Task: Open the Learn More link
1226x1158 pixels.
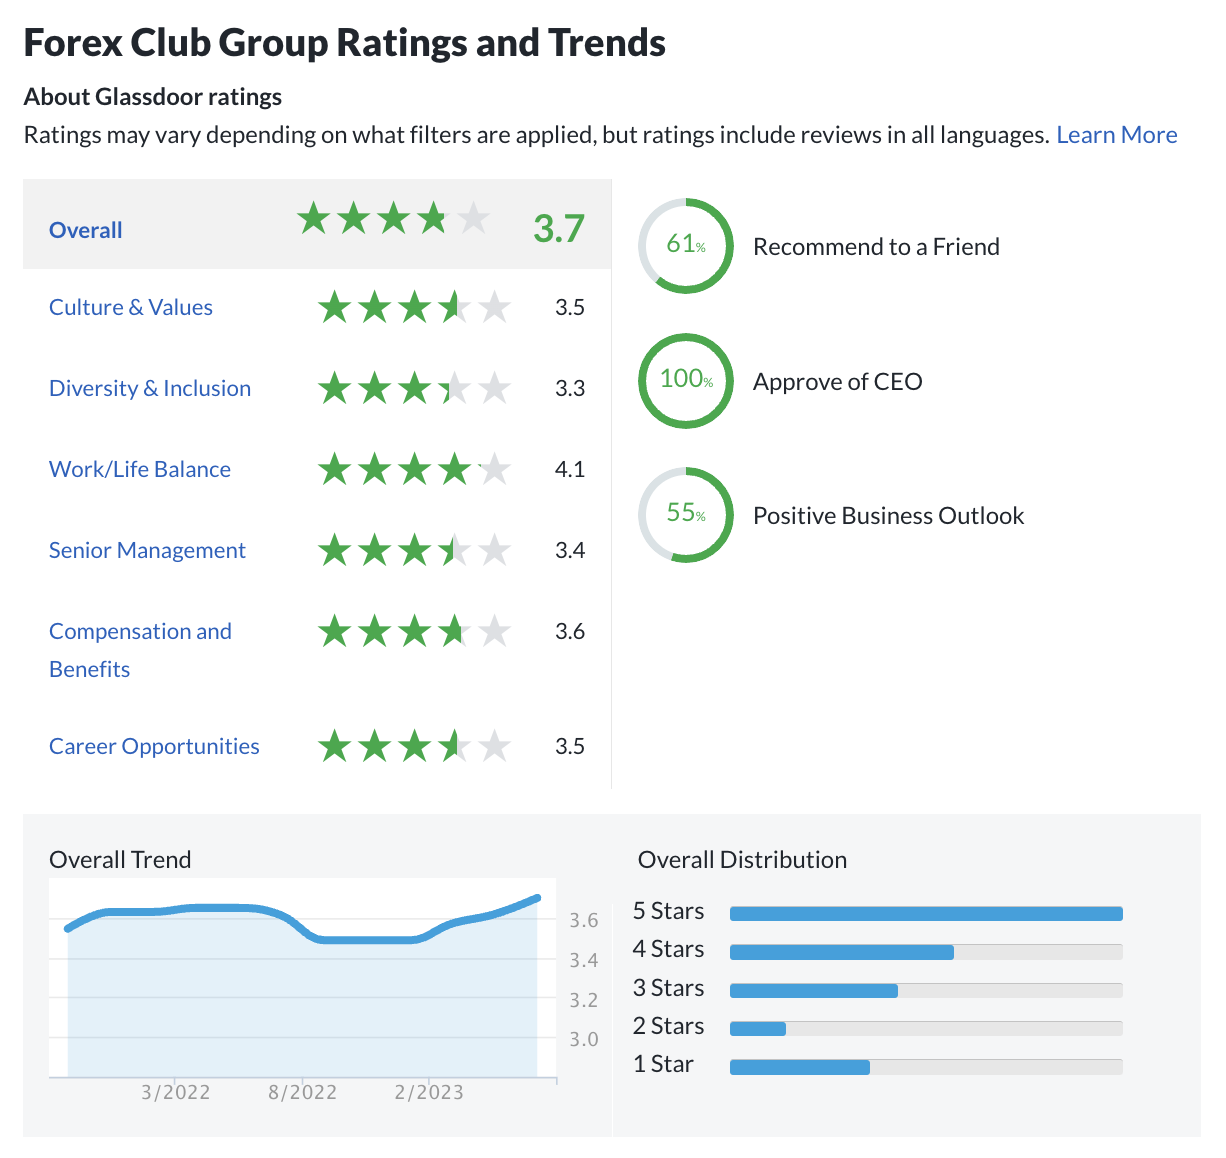Action: click(x=1116, y=135)
